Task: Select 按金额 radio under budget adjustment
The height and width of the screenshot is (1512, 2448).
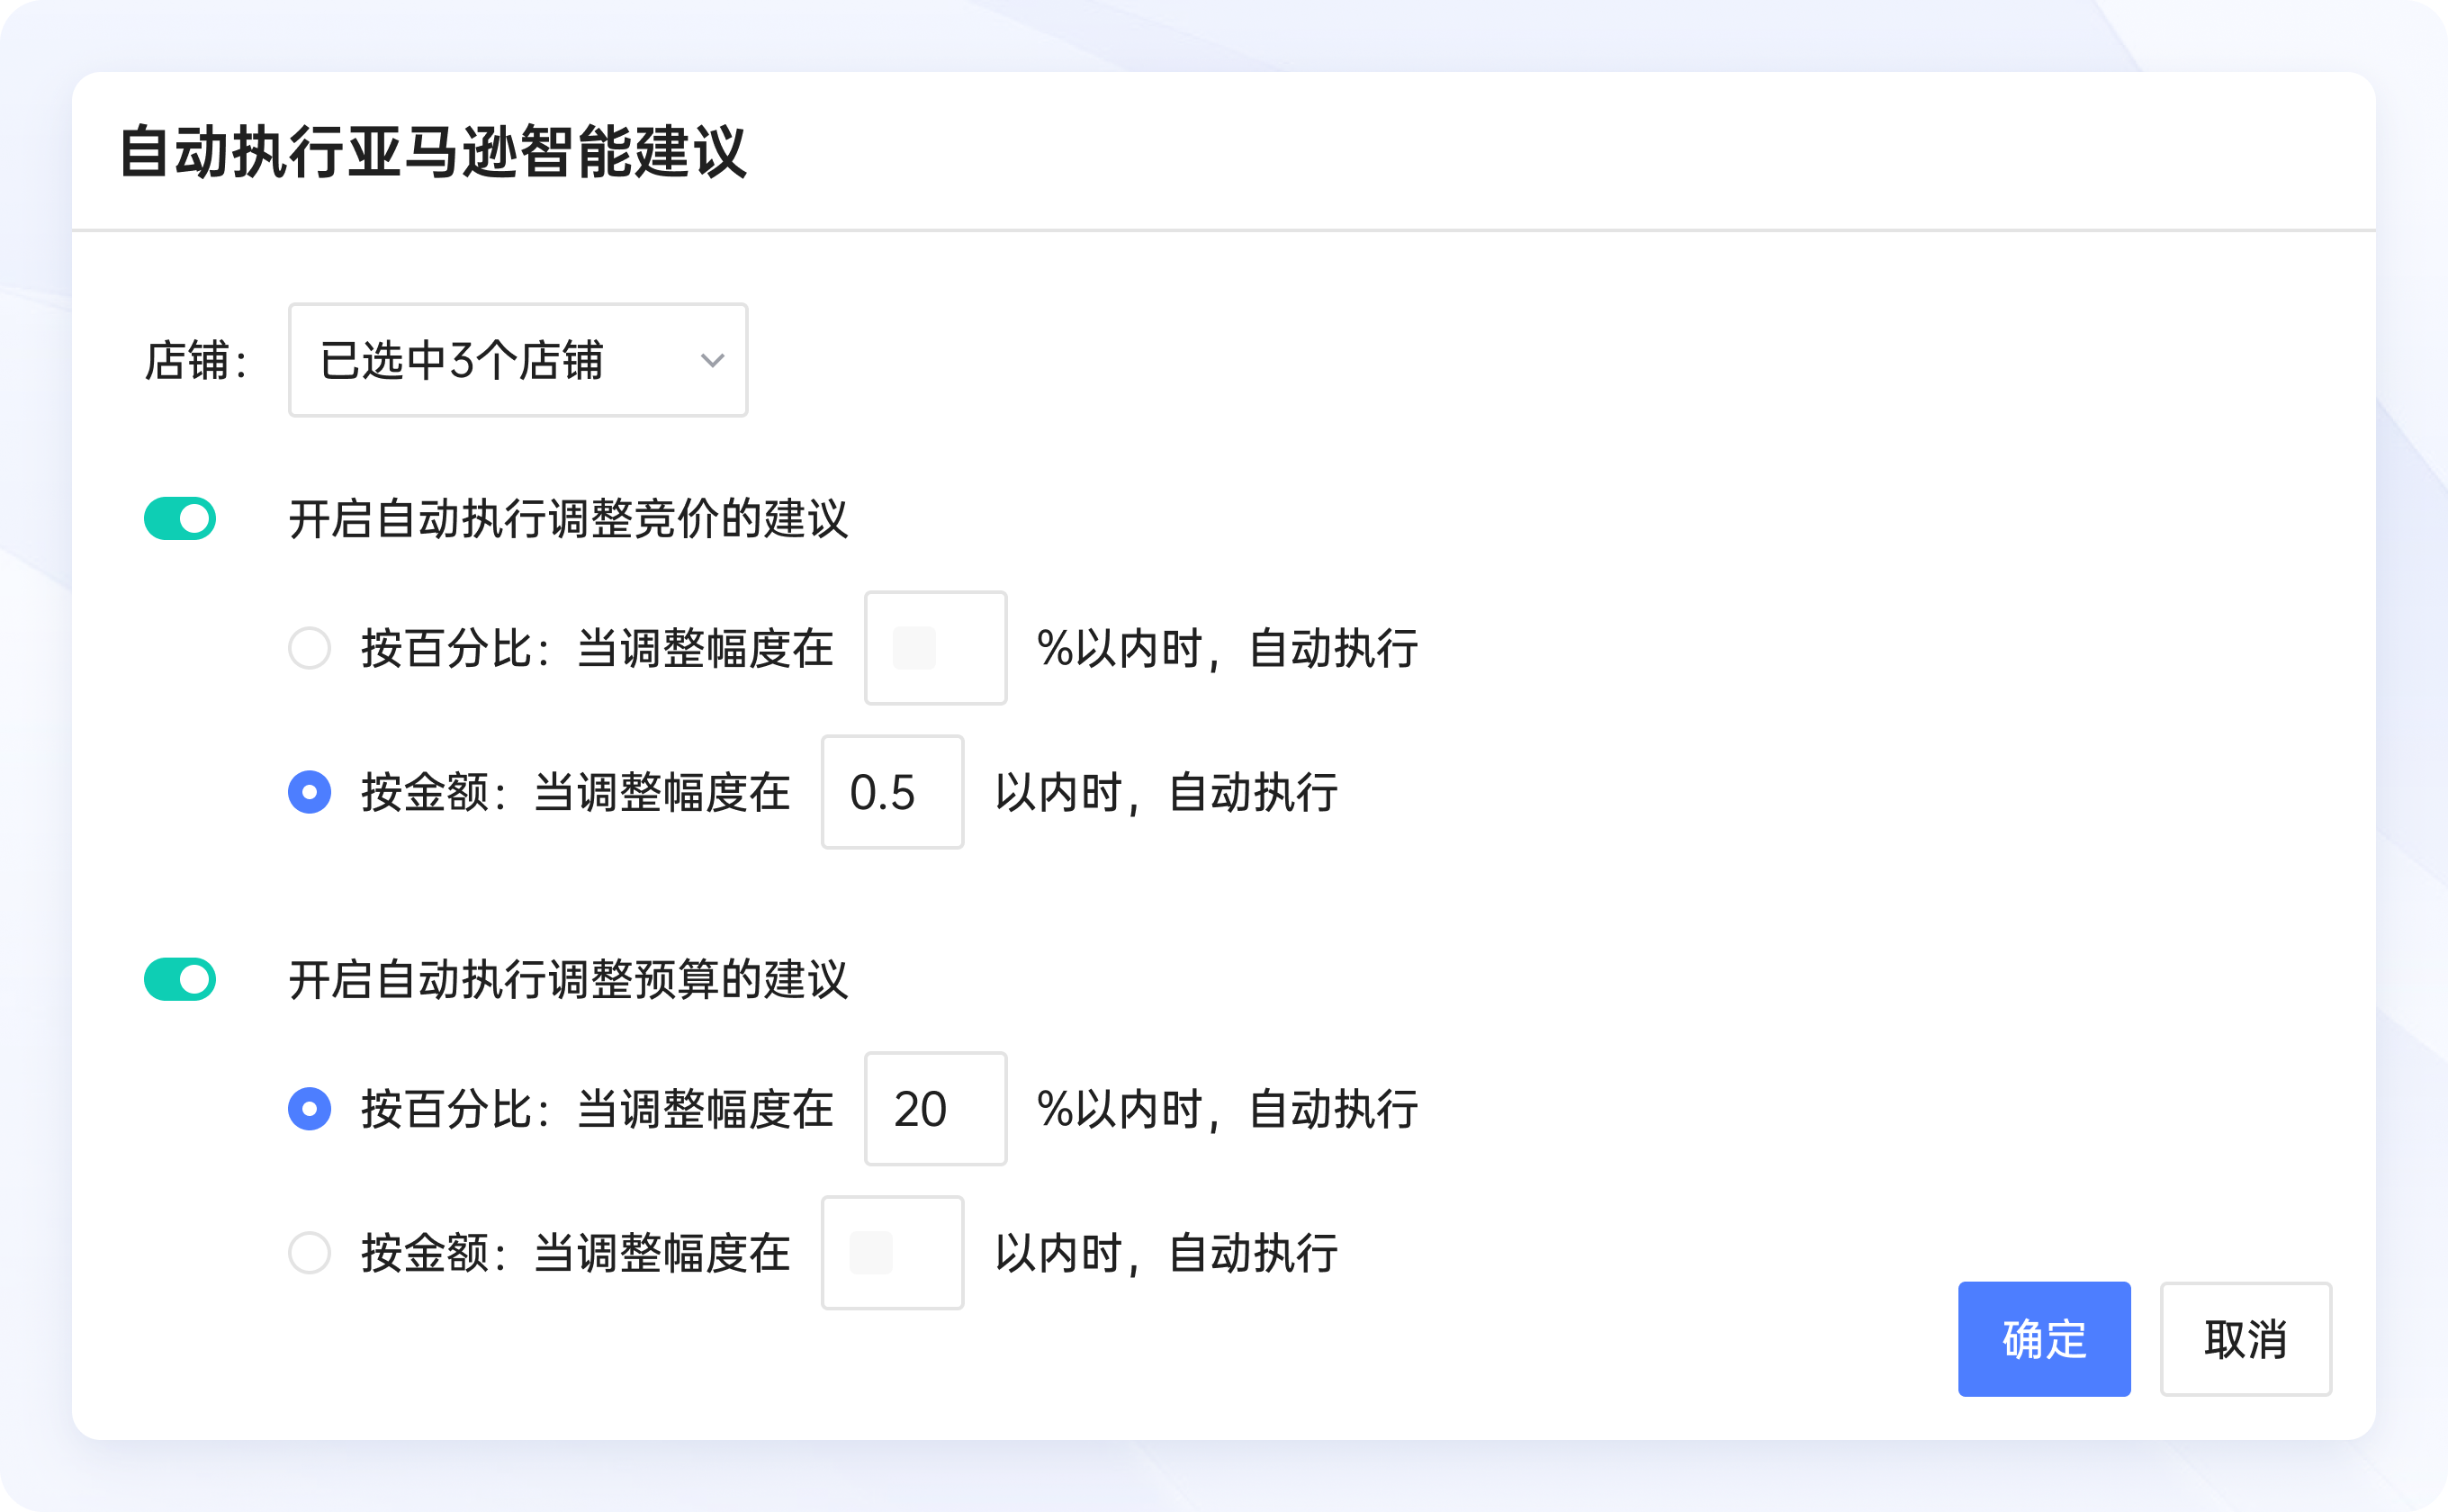Action: coord(310,1252)
